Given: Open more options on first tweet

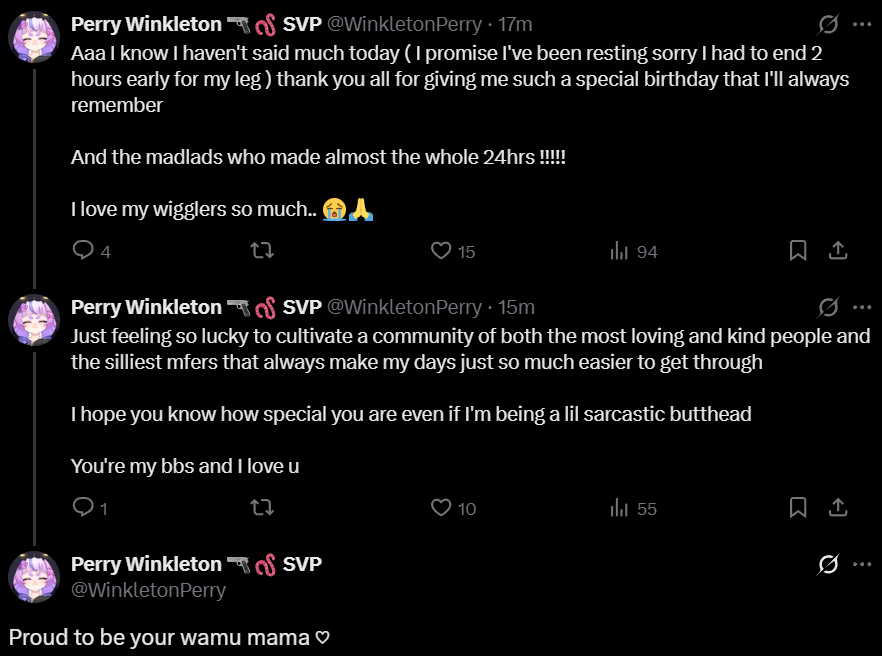Looking at the screenshot, I should (x=861, y=24).
